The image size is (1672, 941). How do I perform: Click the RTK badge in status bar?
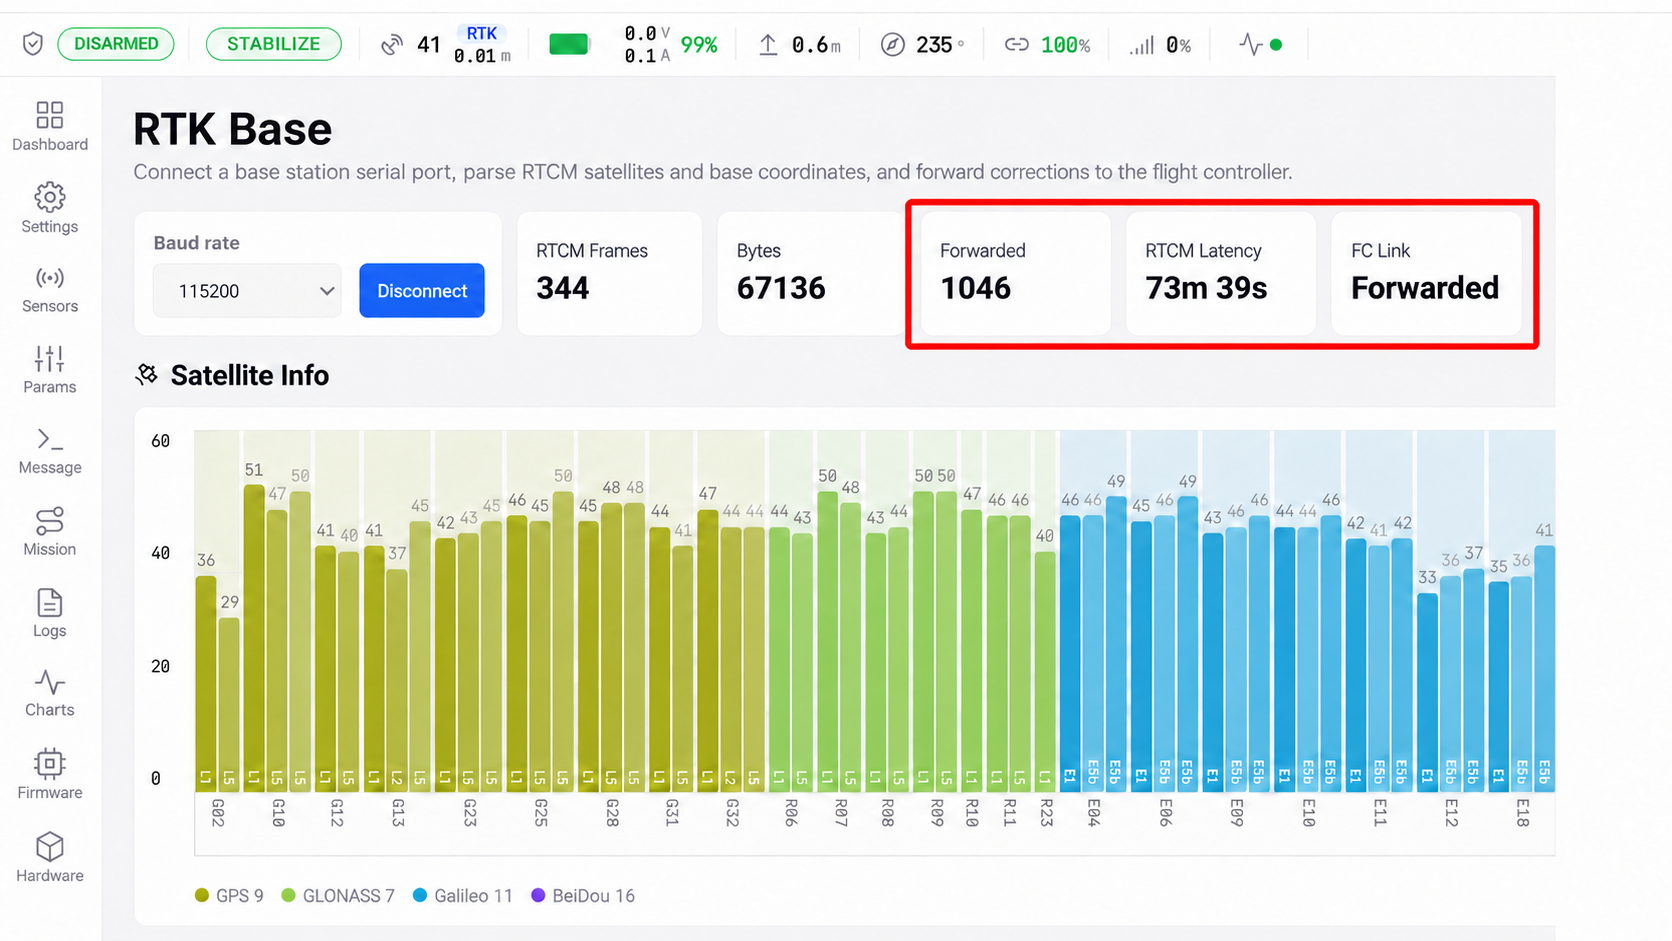481,34
